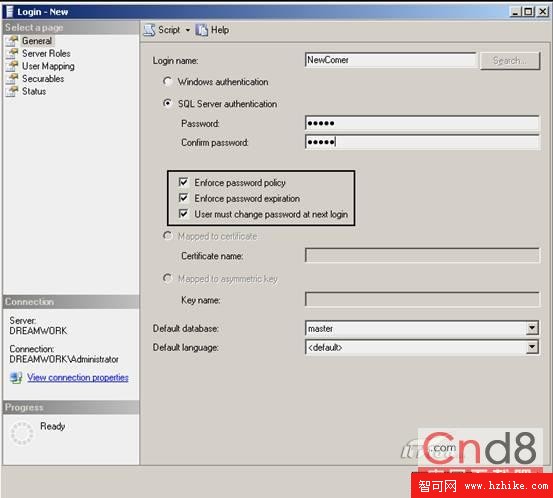Click the Login - New title icon
Screen dimensions: 553x498
pos(10,12)
